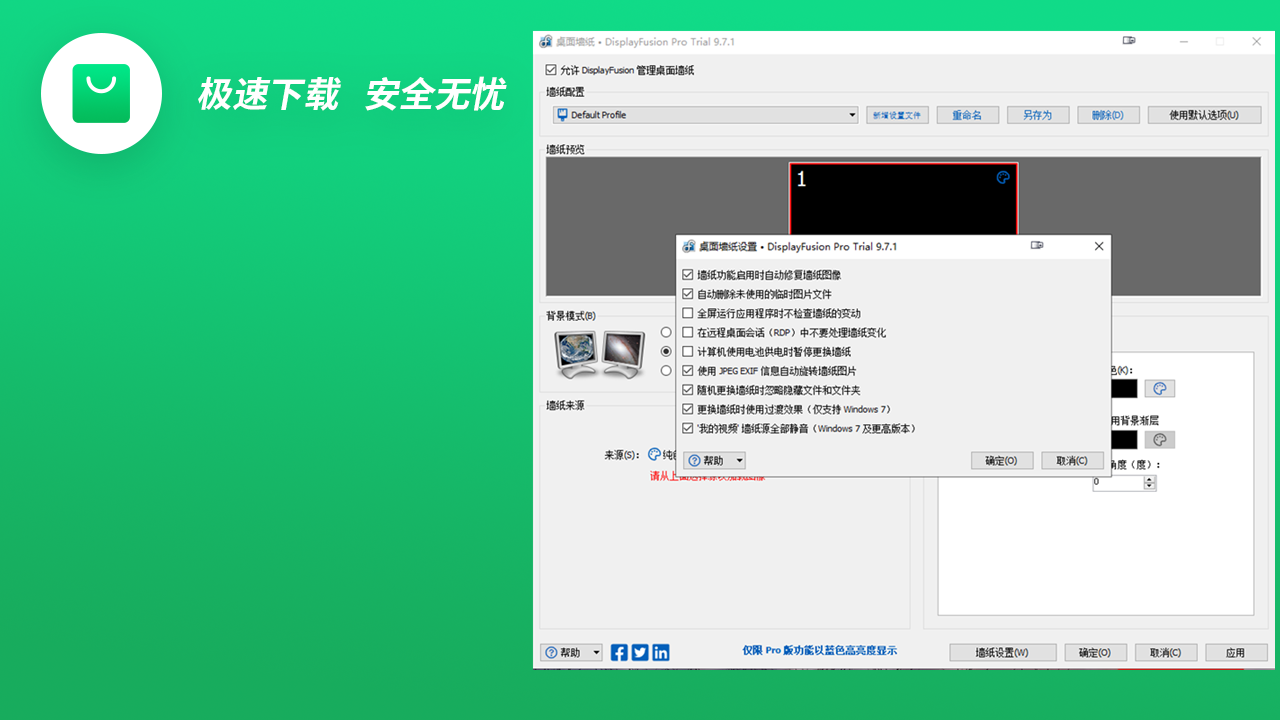Open DisplayFusion's Twitter page
Viewport: 1280px width, 720px height.
[x=639, y=652]
